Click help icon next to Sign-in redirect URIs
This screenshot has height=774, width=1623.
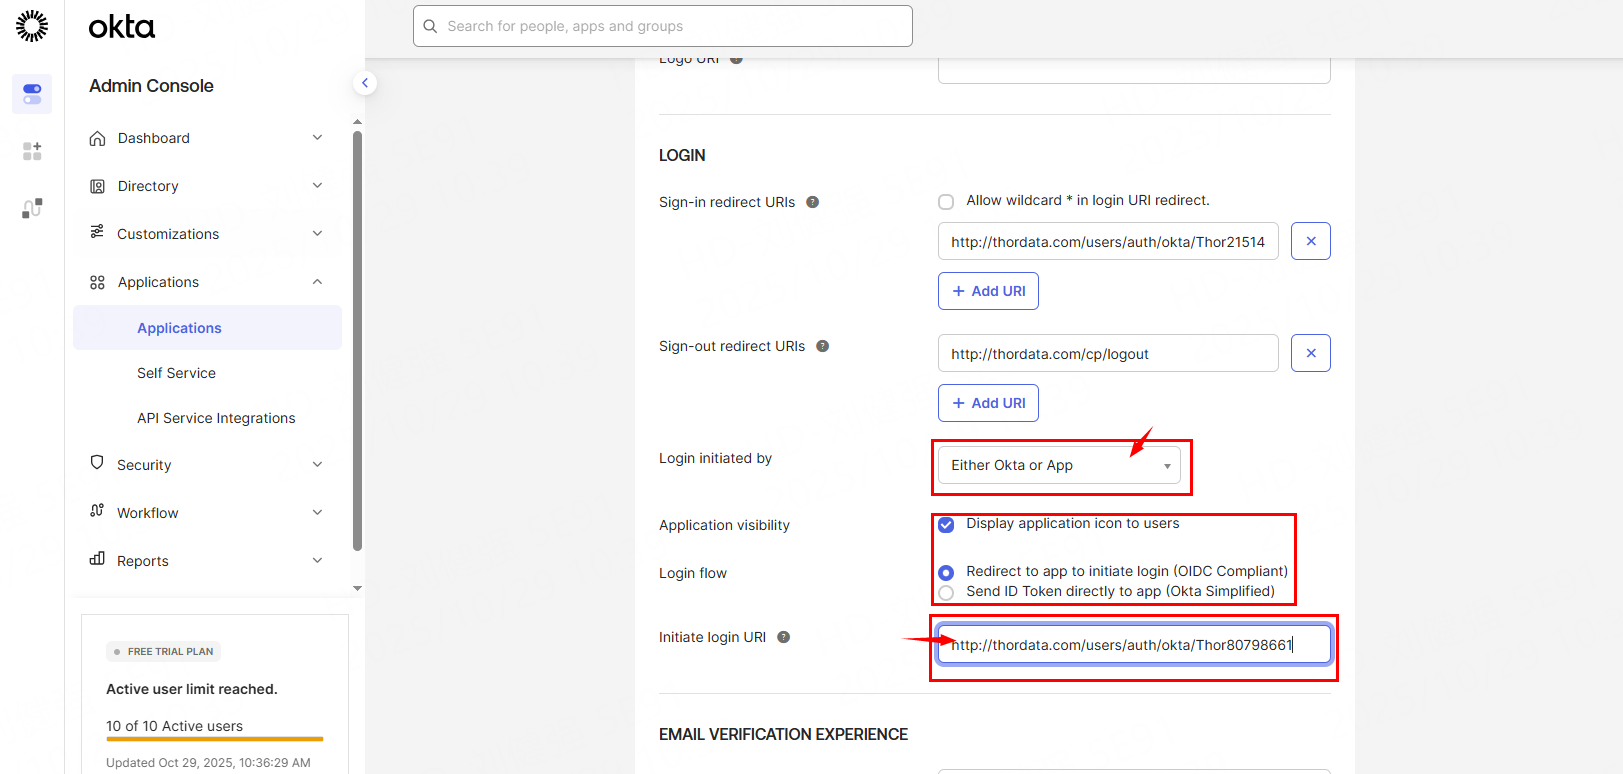tap(813, 202)
